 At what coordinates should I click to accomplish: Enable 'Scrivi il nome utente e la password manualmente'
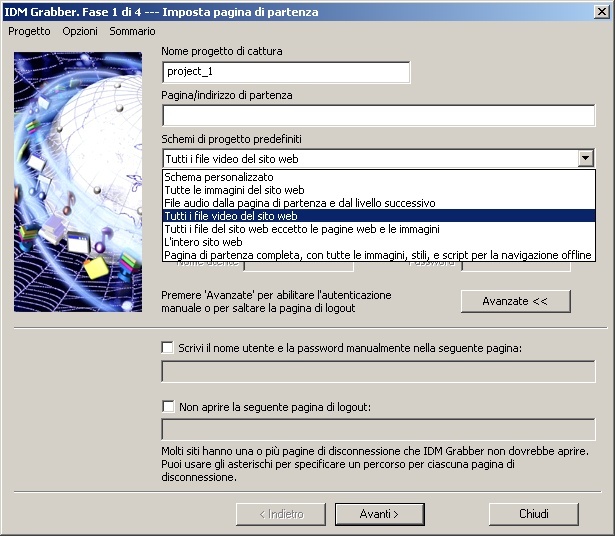coord(168,347)
